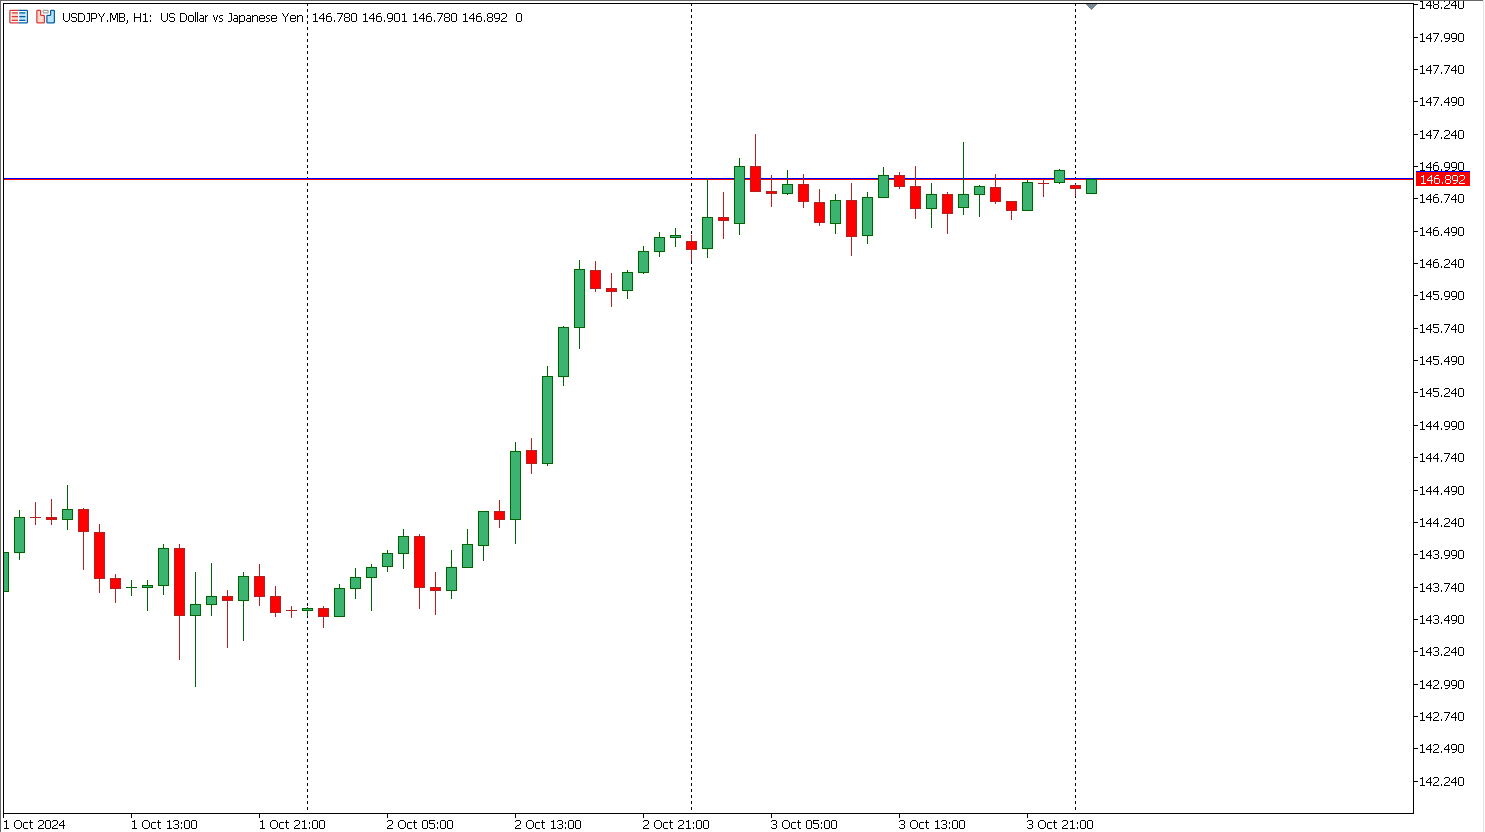Click the 3 Oct 13:00 time label
Viewport: 1485px width, 832px height.
(932, 824)
